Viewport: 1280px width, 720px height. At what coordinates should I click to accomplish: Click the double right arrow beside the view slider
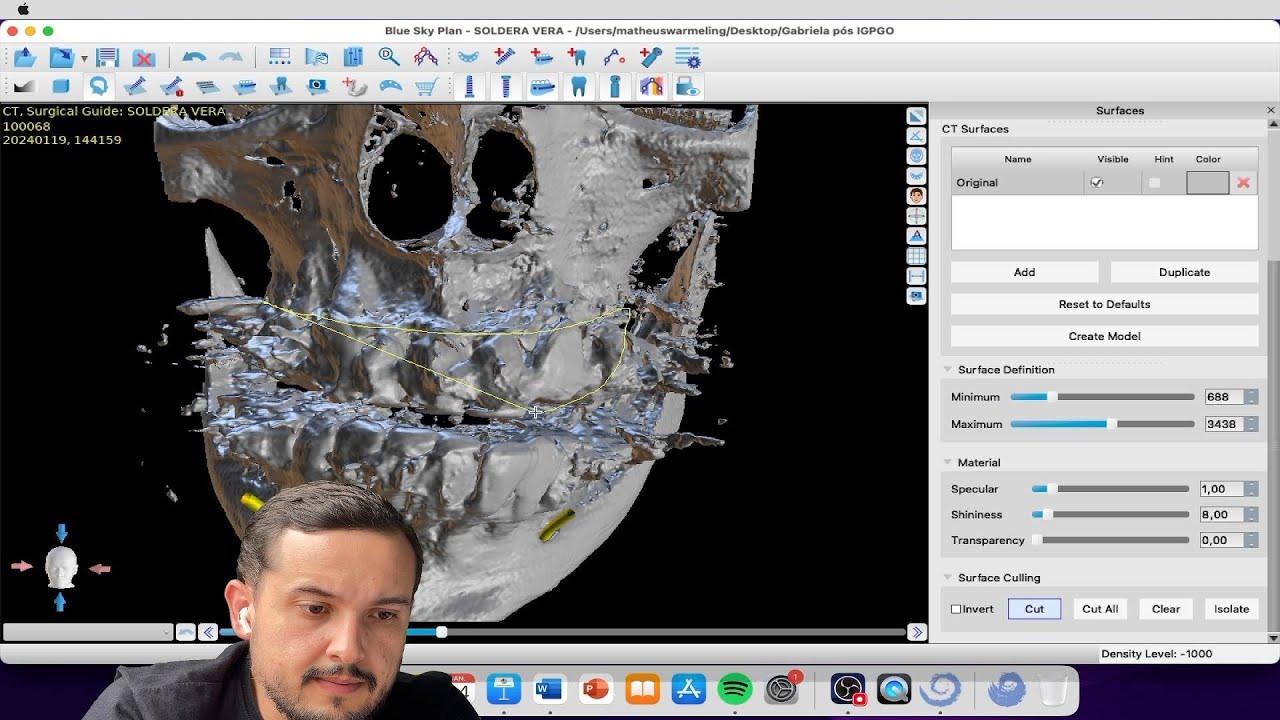pos(916,632)
